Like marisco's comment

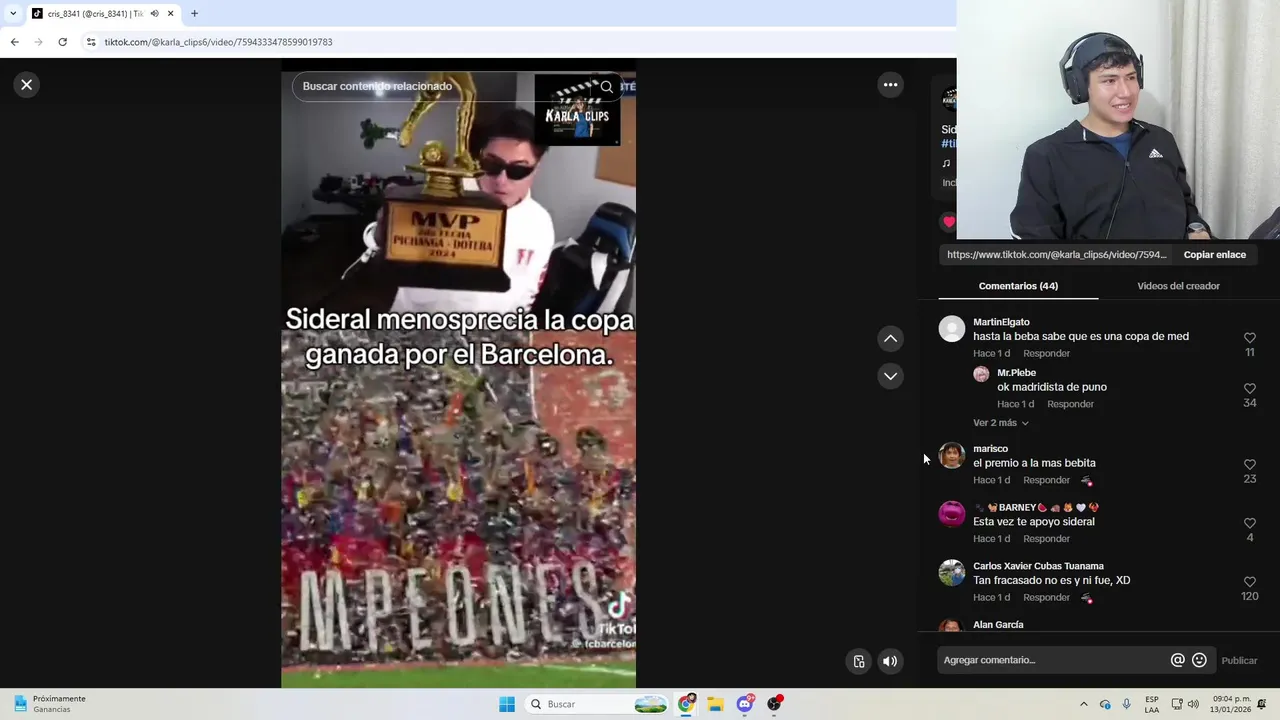click(1250, 465)
